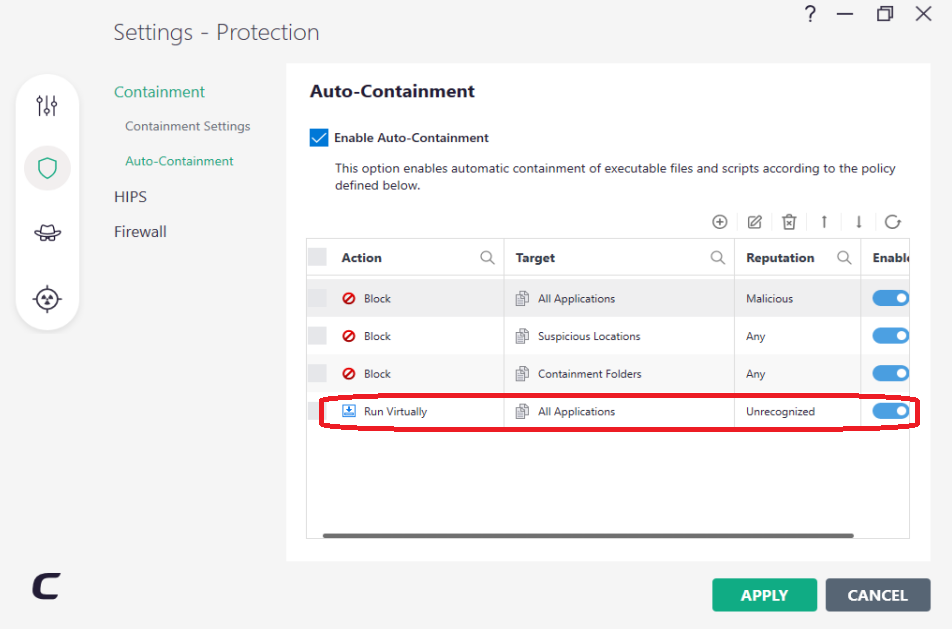
Task: Disable the Block Malicious rule toggle
Action: (890, 298)
